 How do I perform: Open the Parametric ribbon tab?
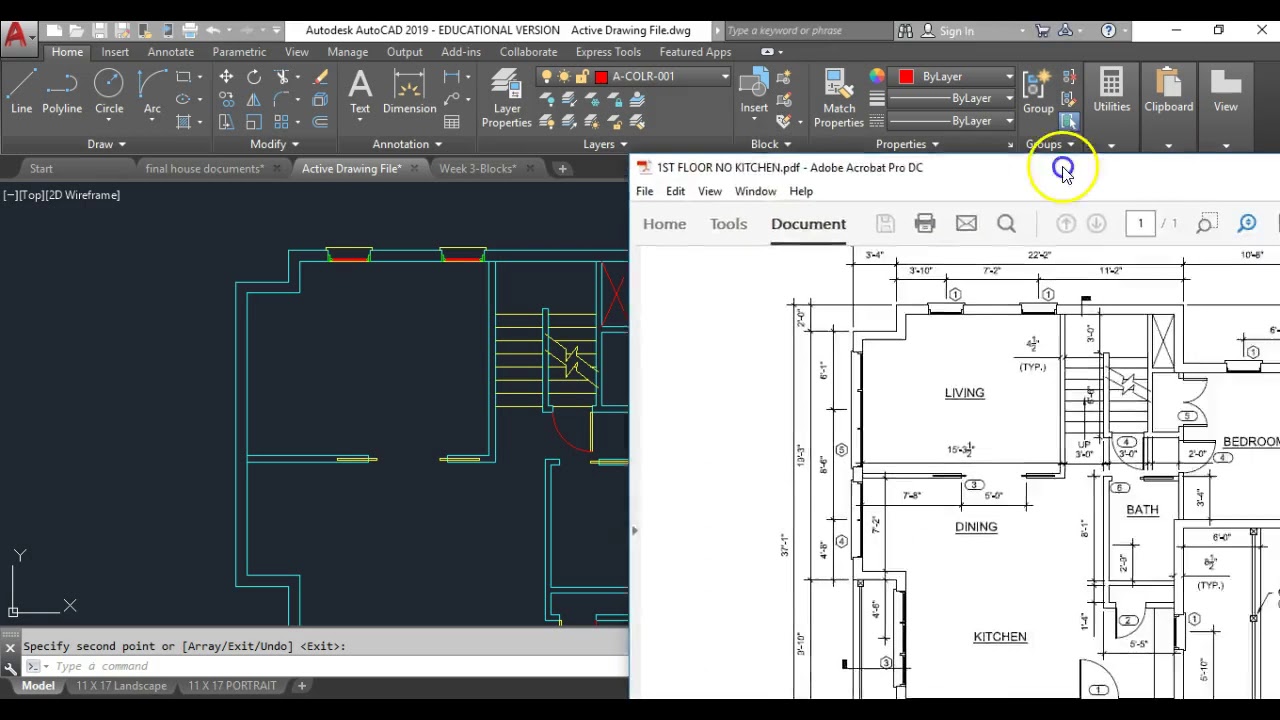point(239,52)
